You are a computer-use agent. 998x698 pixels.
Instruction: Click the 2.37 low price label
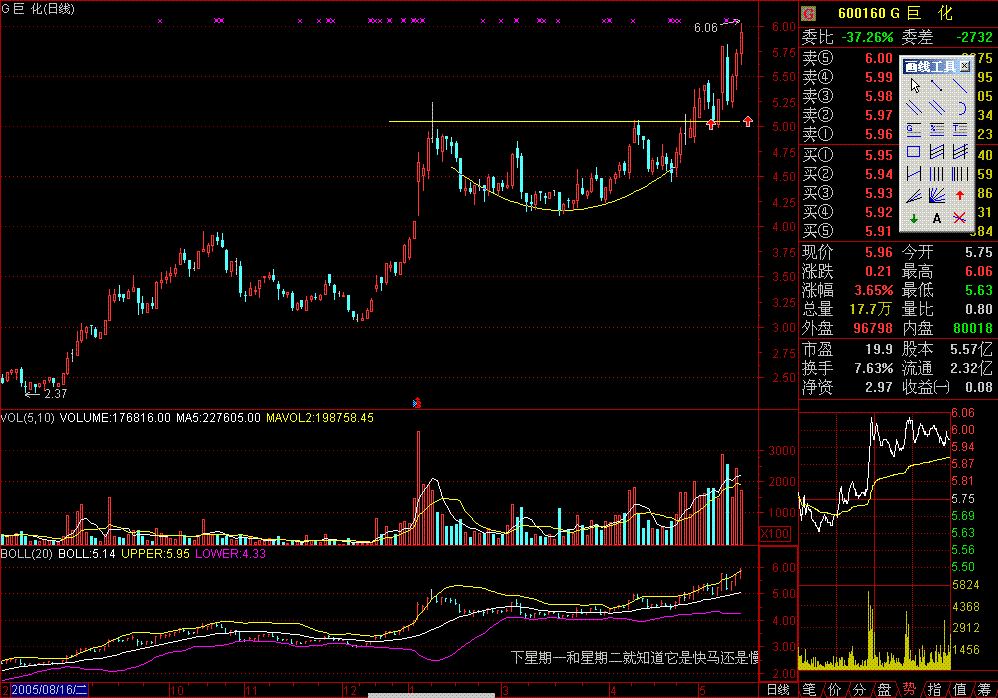pos(55,394)
